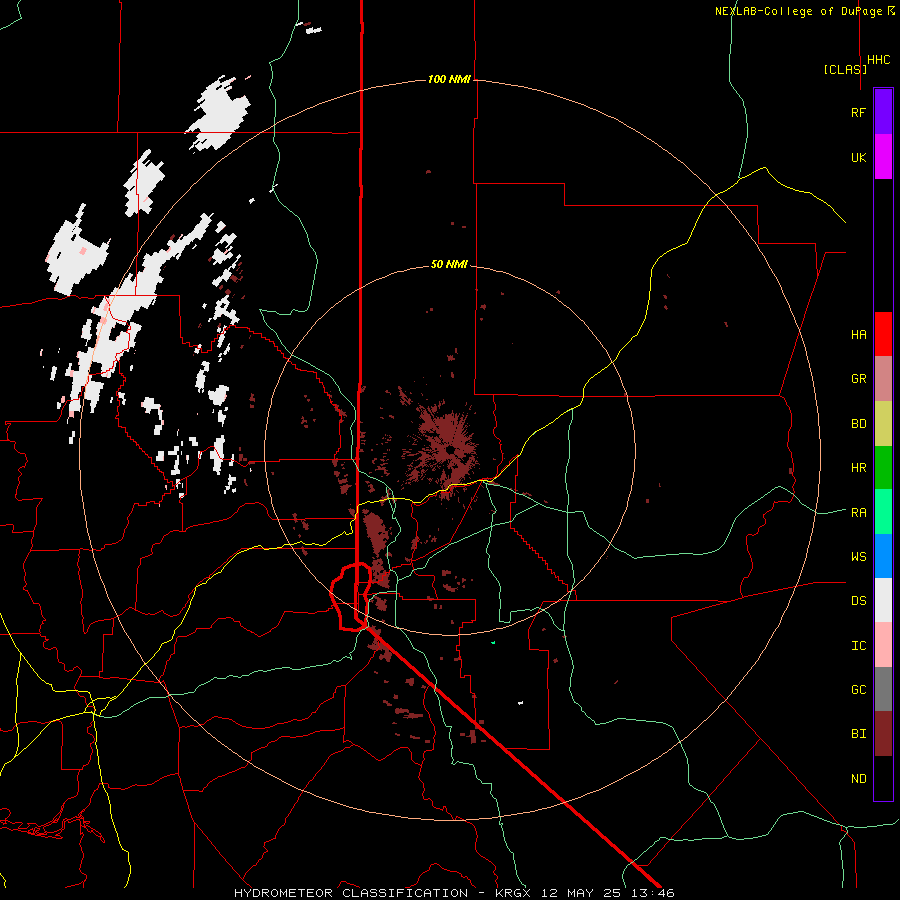Click the GR legend label

click(858, 379)
